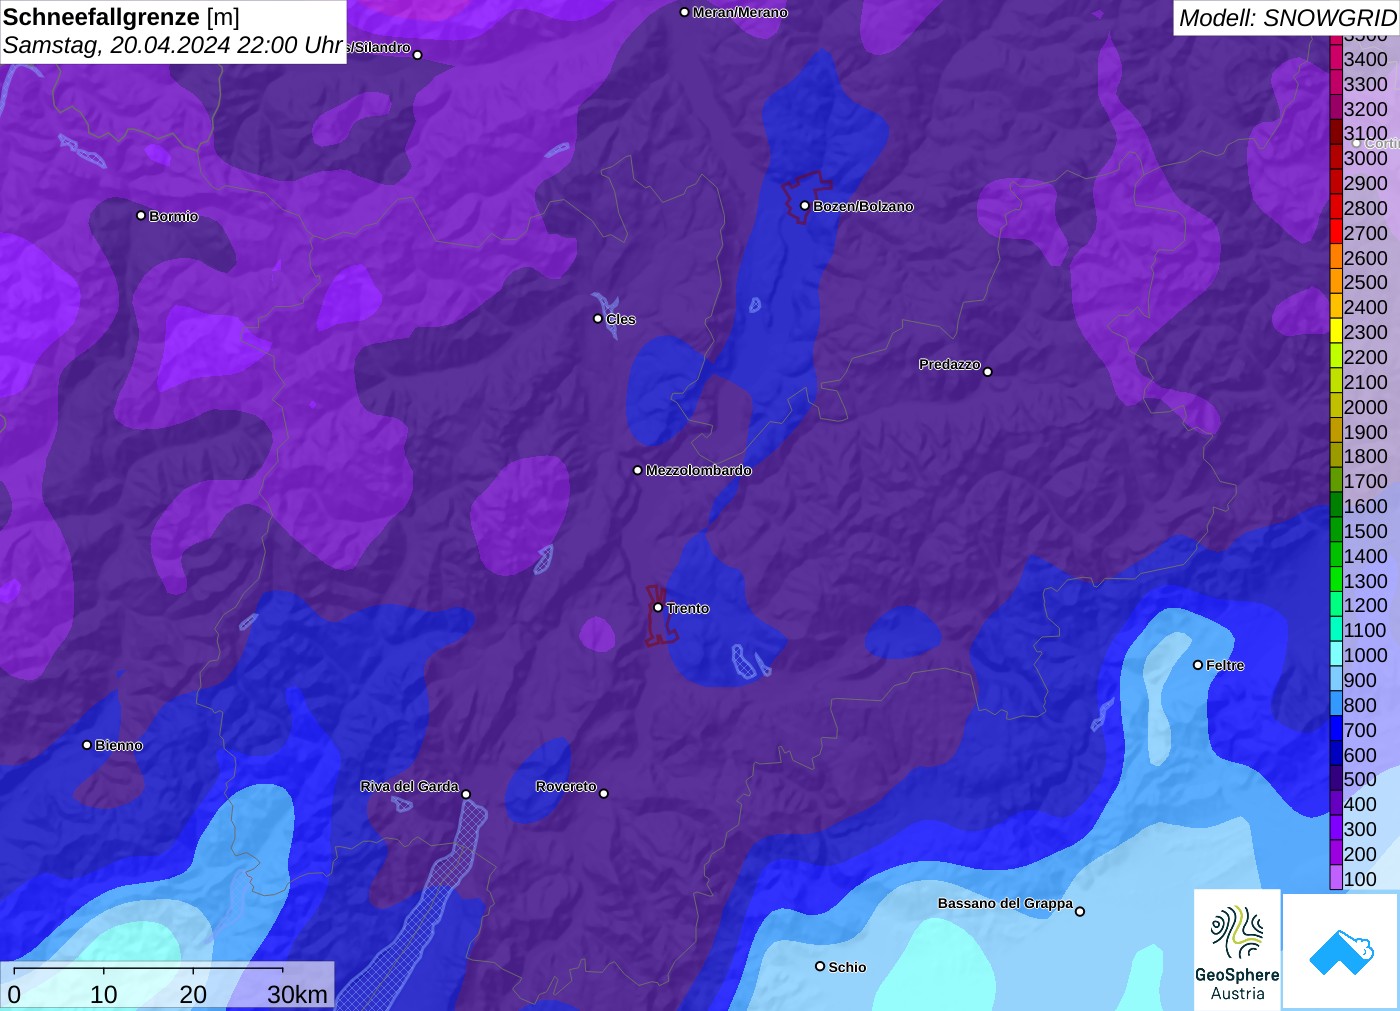Click the Bozen/Bolzano city marker dot
1400x1011 pixels.
coord(805,206)
